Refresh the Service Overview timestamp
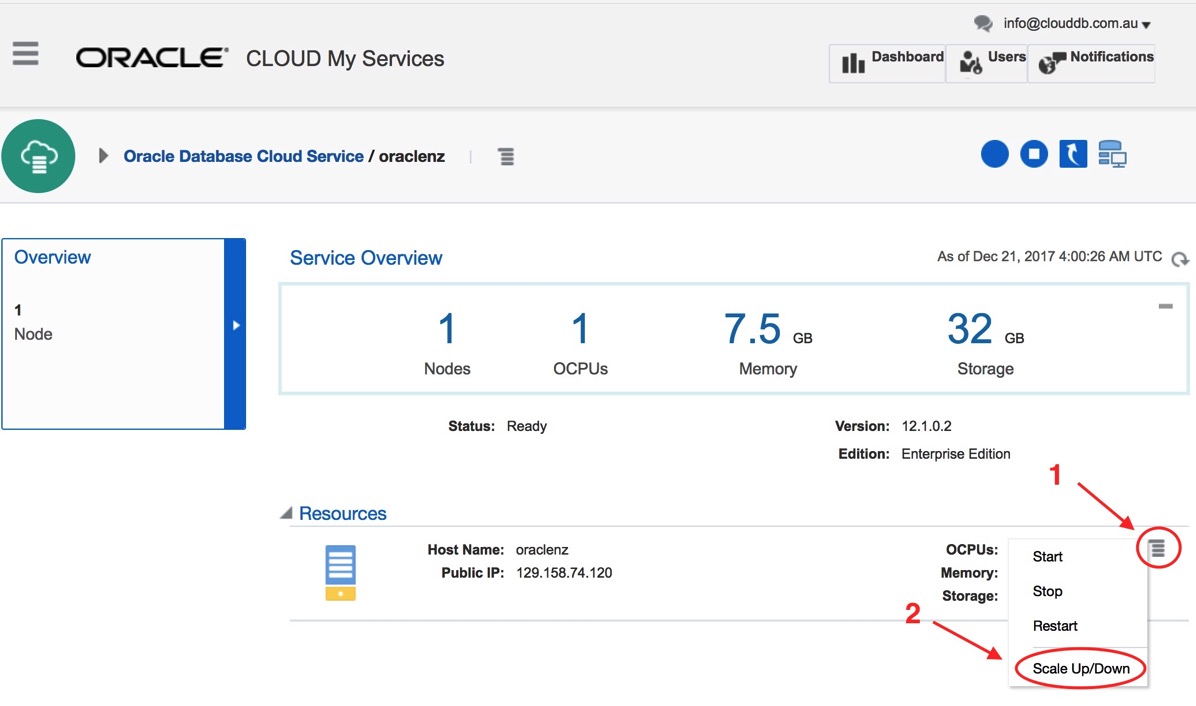The width and height of the screenshot is (1196, 706). point(1180,259)
